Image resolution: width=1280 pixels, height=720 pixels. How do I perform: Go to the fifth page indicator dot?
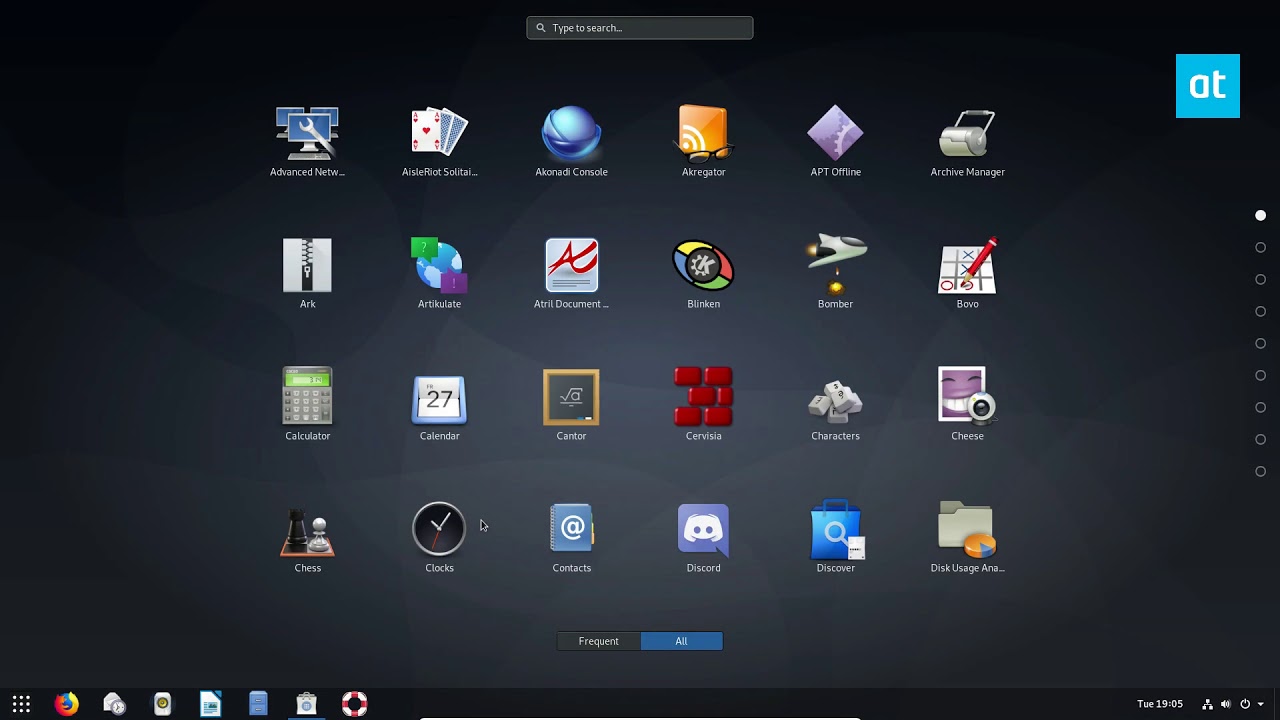pos(1260,344)
